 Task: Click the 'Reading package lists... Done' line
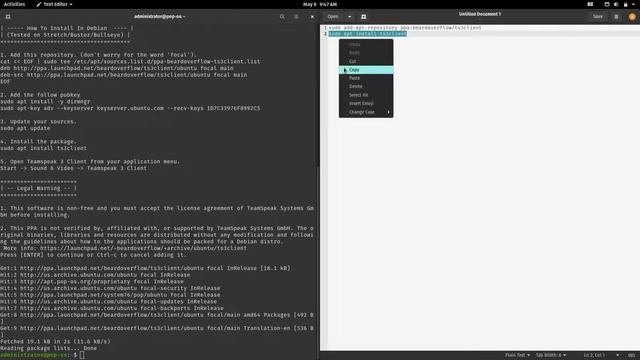tap(48, 349)
